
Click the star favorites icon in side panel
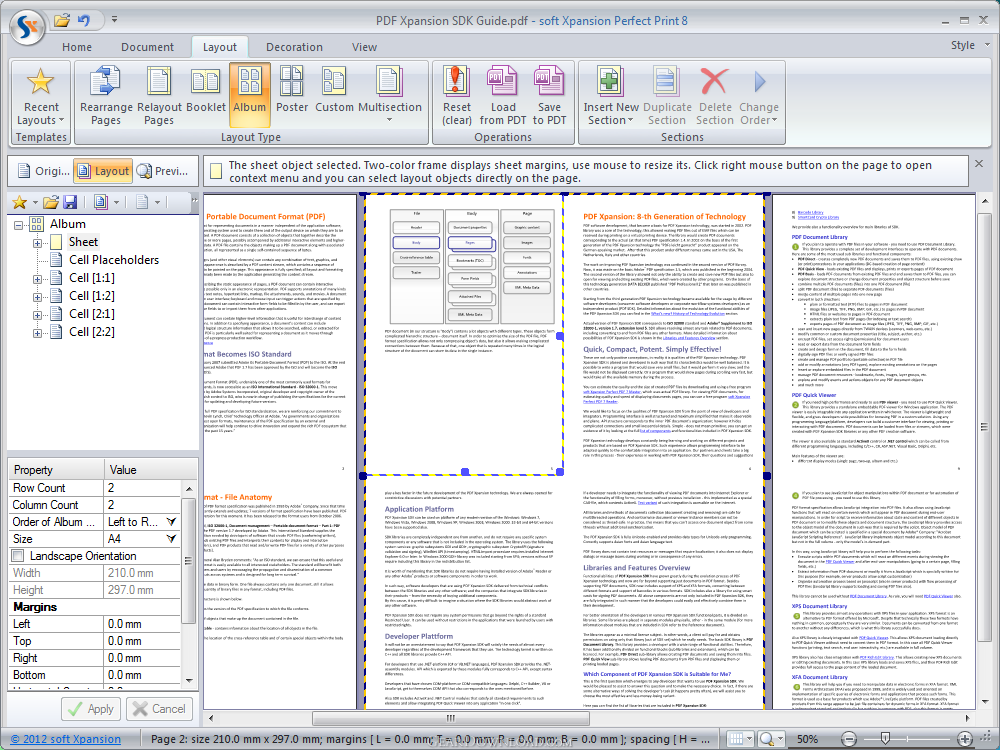pyautogui.click(x=20, y=202)
